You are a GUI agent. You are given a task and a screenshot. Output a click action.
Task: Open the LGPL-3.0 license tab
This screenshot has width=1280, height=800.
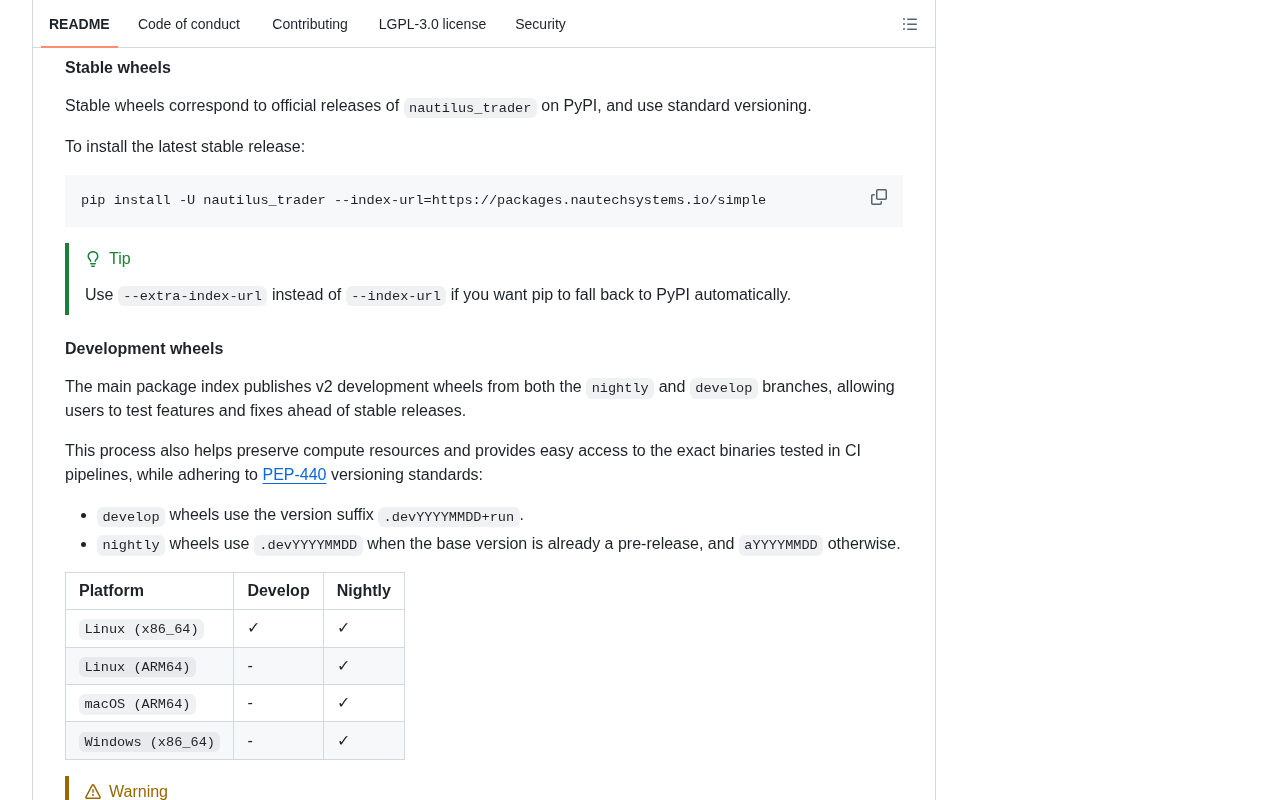coord(432,24)
